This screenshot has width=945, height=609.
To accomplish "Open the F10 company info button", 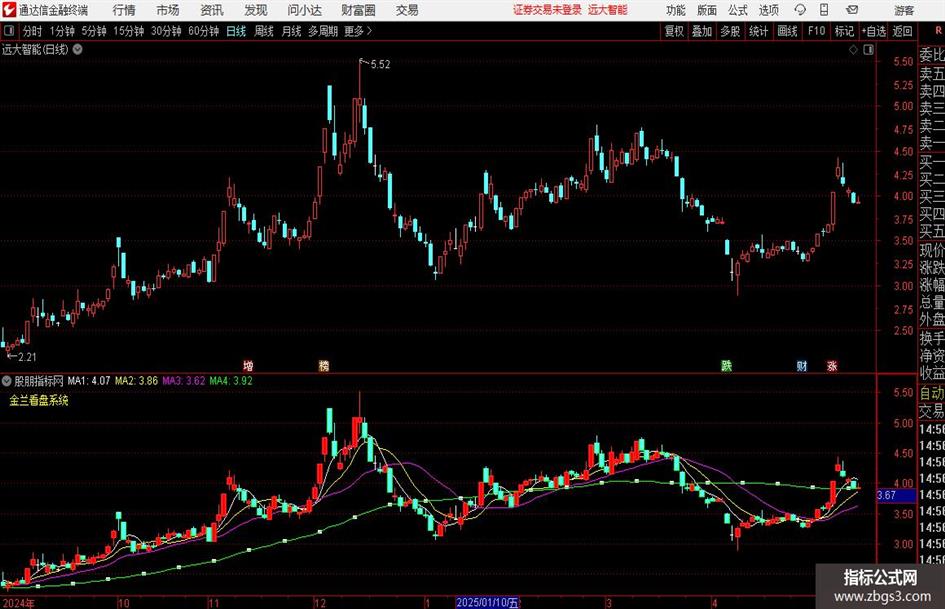I will pos(816,31).
